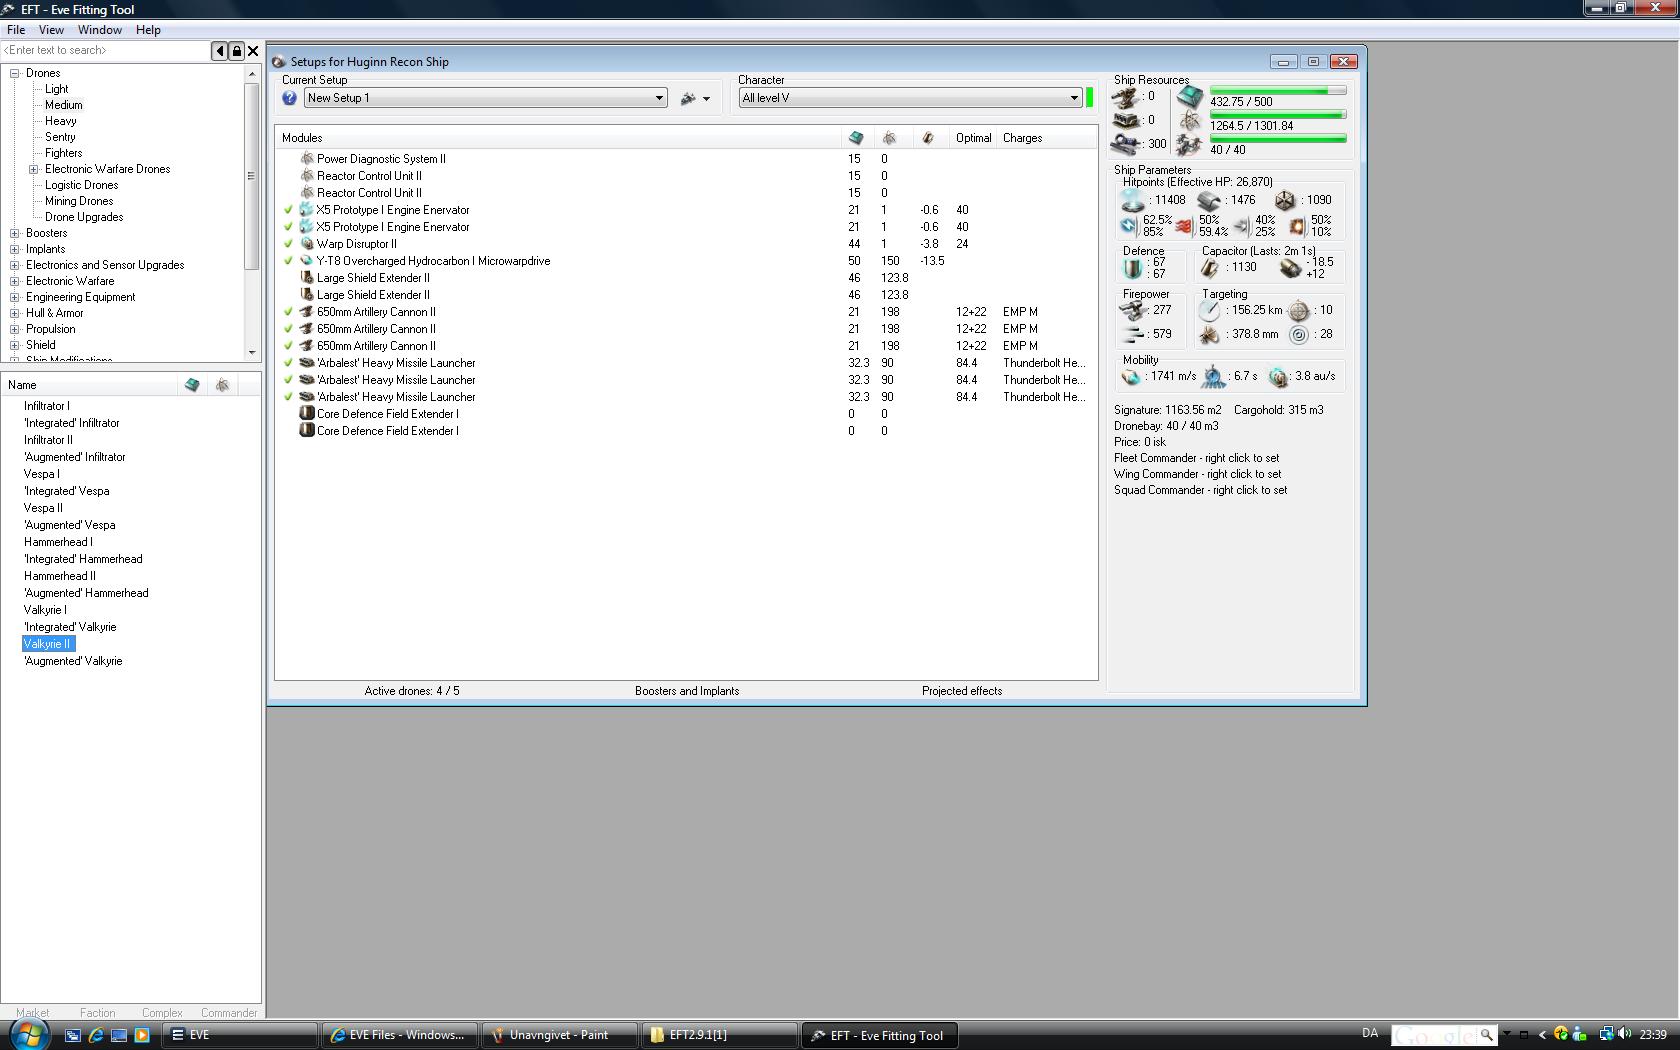Click the targeting range icon showing 156.25 km
Image resolution: width=1680 pixels, height=1050 pixels.
coord(1210,311)
